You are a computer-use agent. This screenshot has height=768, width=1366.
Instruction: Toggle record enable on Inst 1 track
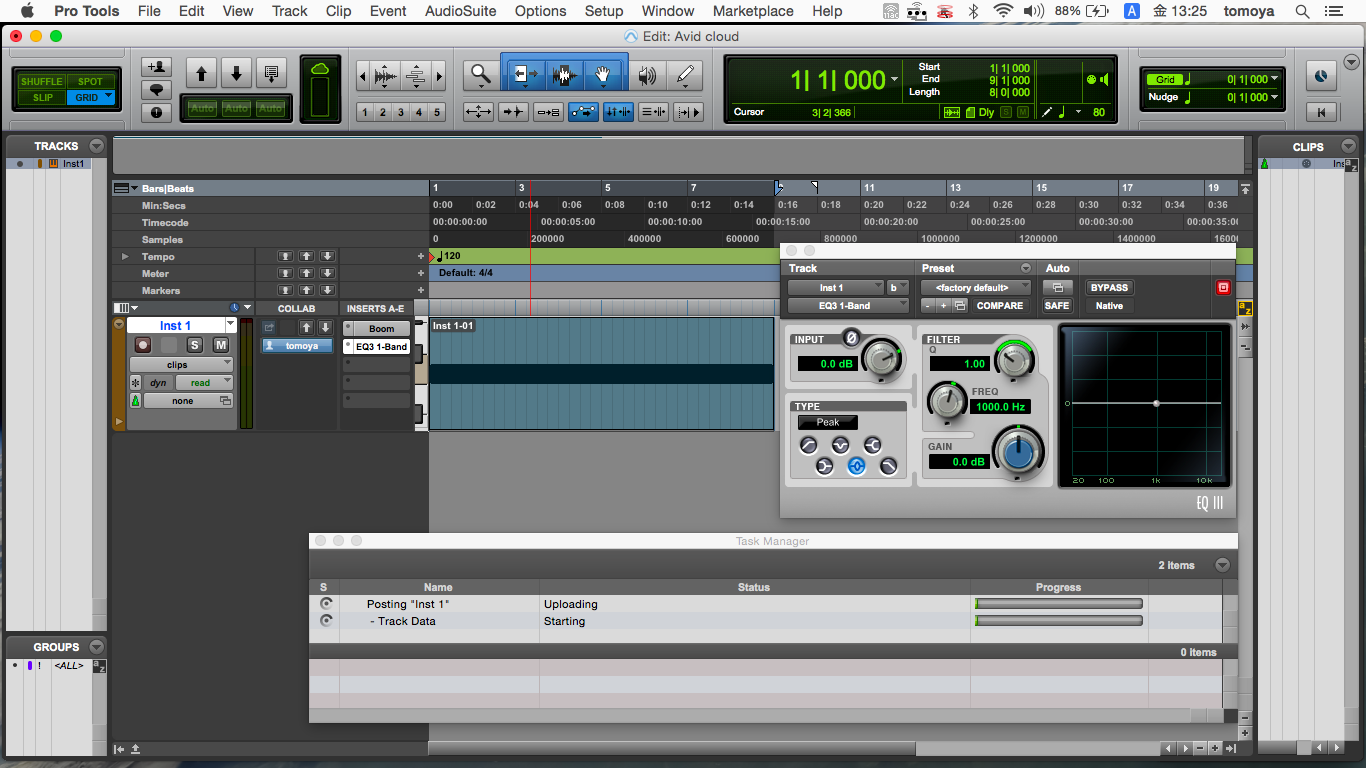click(143, 345)
